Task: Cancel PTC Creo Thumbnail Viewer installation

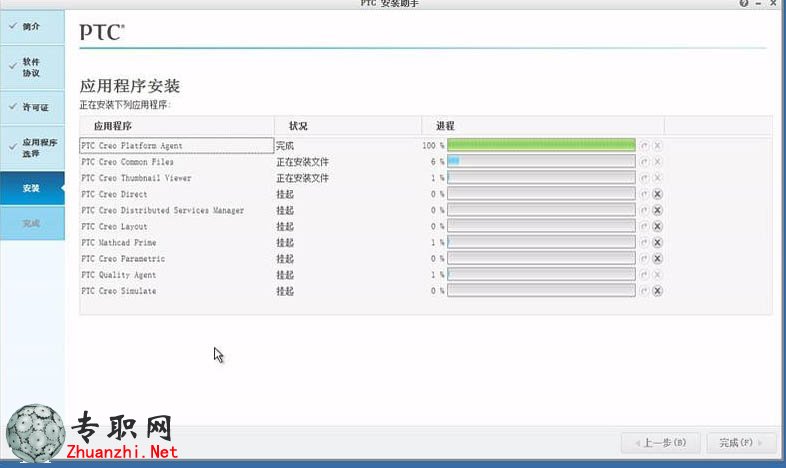Action: tap(657, 178)
